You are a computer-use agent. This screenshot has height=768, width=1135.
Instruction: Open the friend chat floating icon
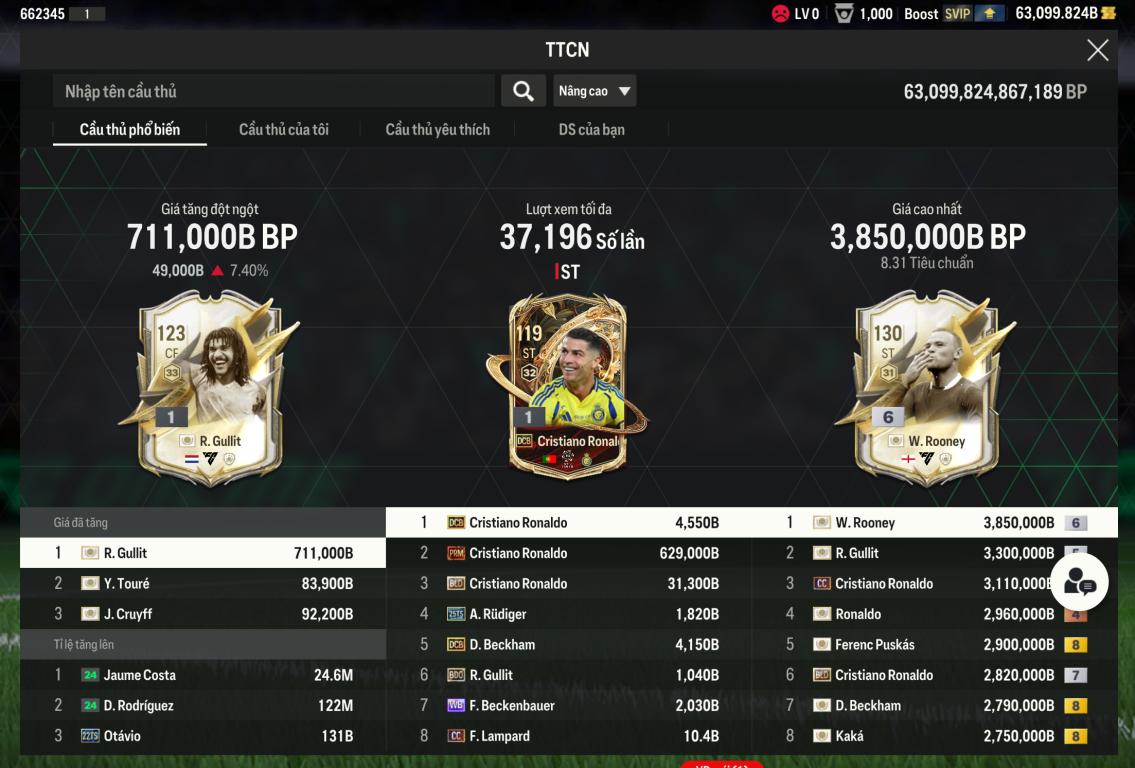pyautogui.click(x=1079, y=581)
